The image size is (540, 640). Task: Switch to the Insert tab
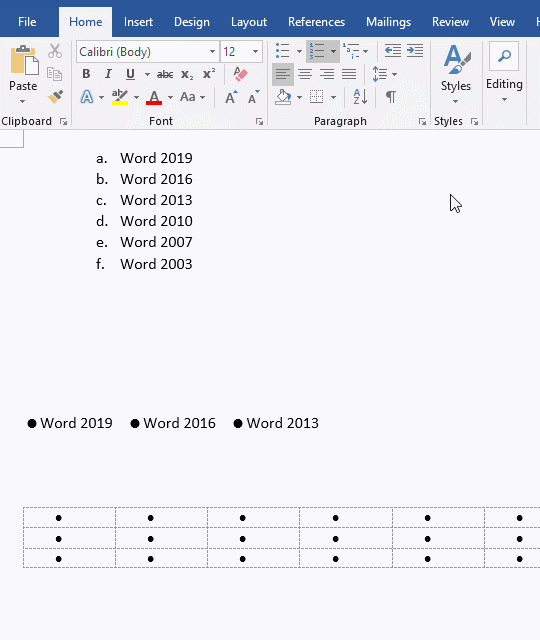pyautogui.click(x=138, y=22)
